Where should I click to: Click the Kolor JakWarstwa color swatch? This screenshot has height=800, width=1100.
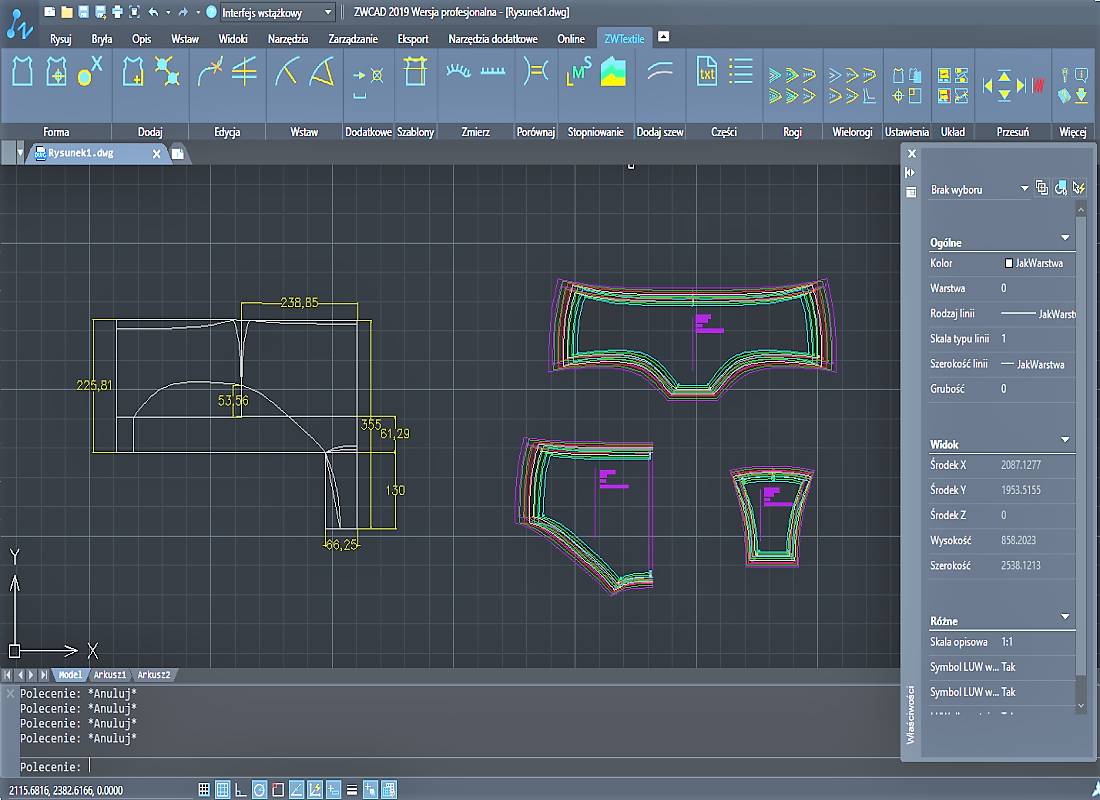coord(1009,263)
